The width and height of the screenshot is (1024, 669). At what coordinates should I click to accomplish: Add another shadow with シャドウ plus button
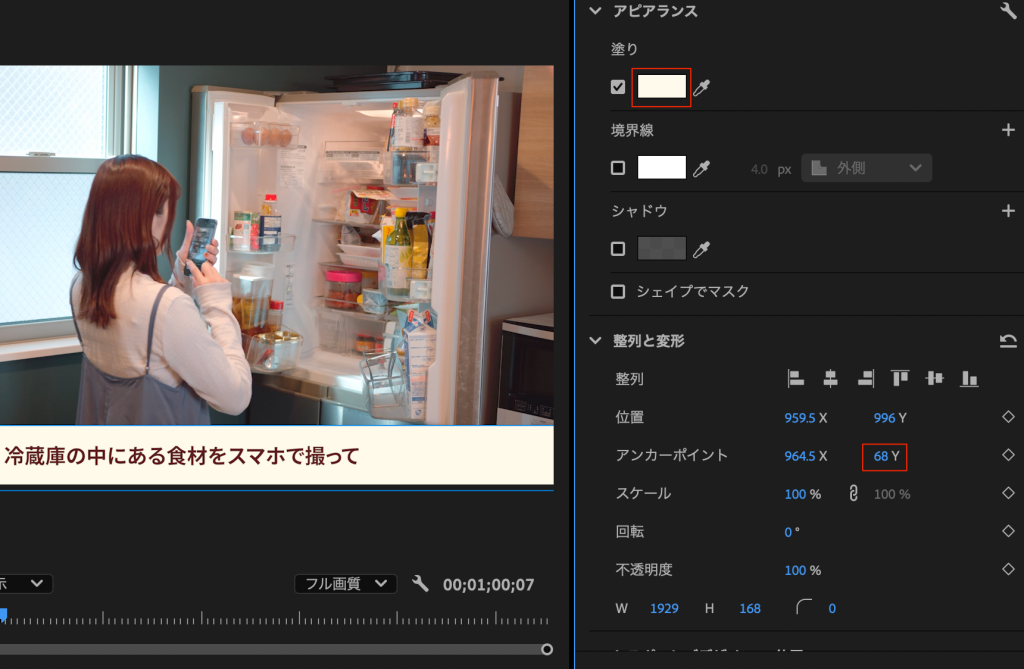coord(1008,211)
